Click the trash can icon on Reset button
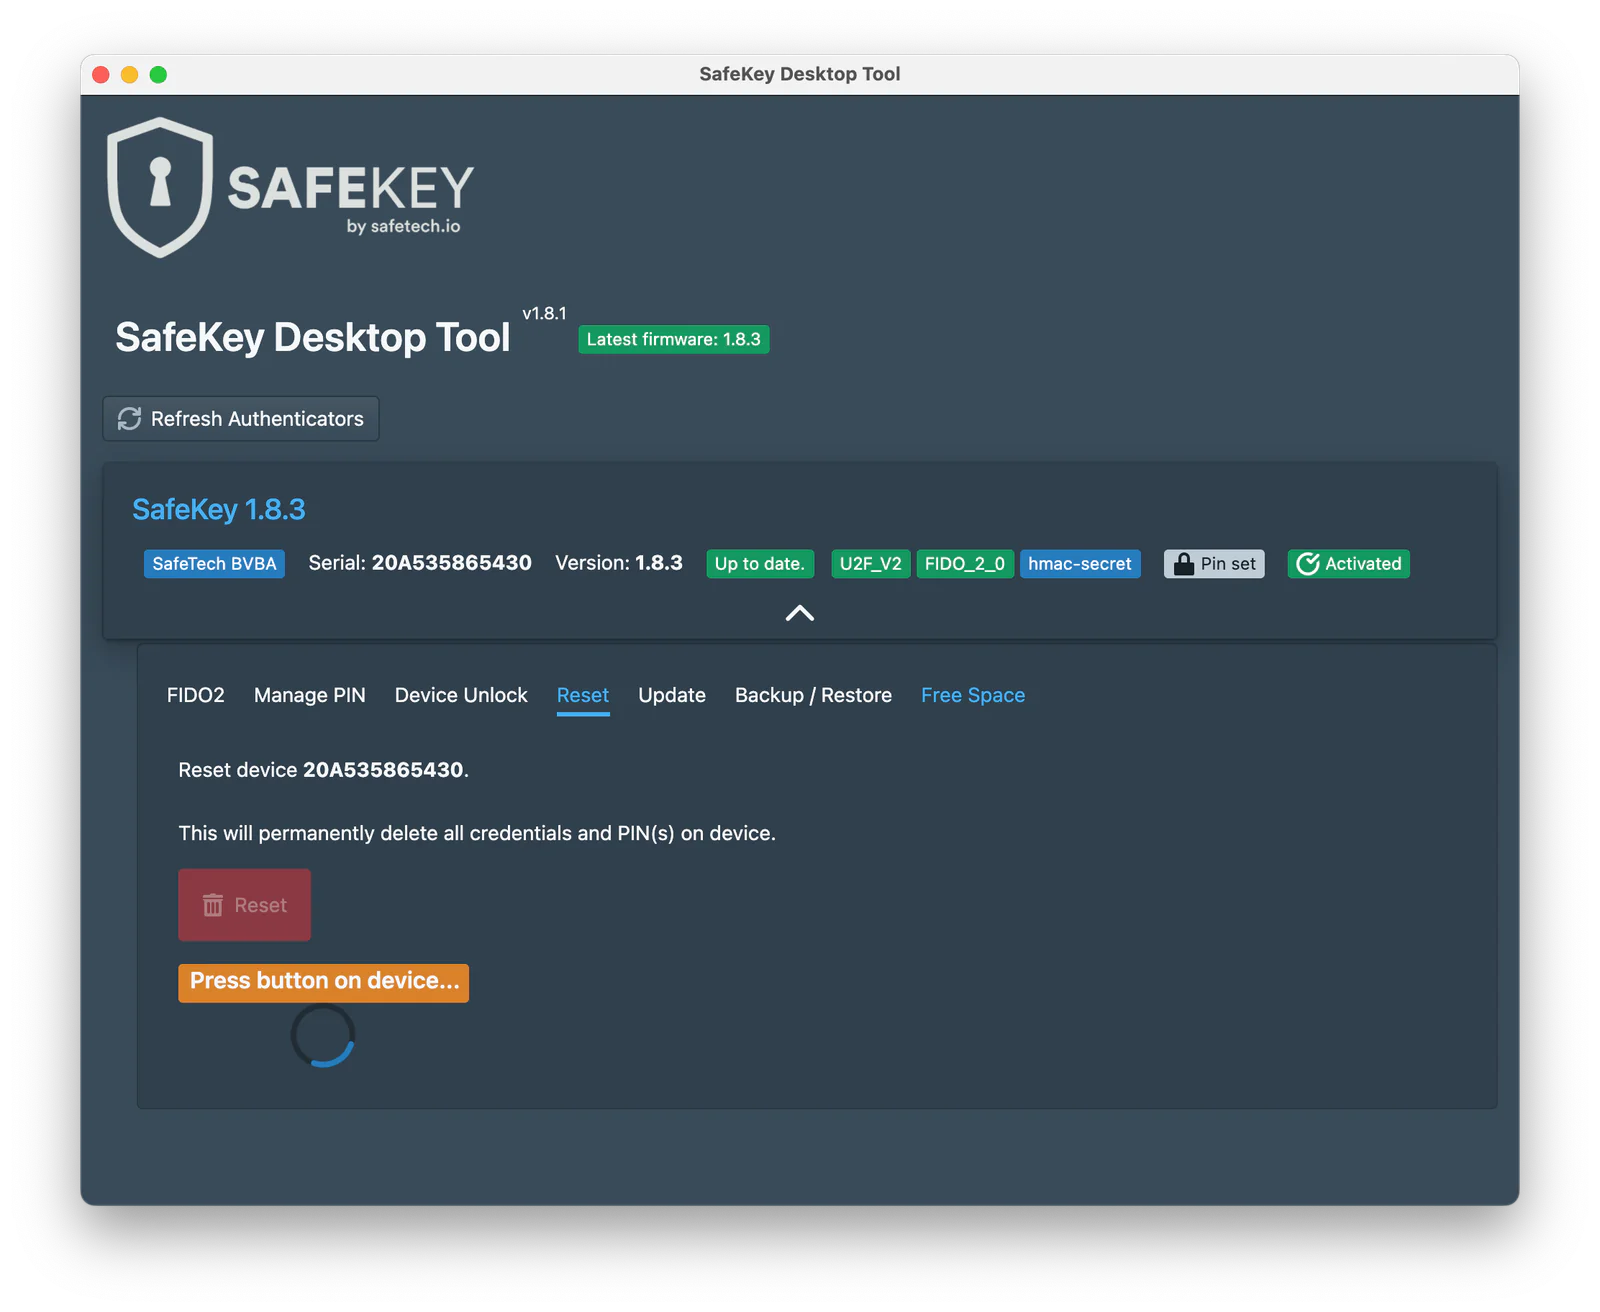 [x=213, y=905]
